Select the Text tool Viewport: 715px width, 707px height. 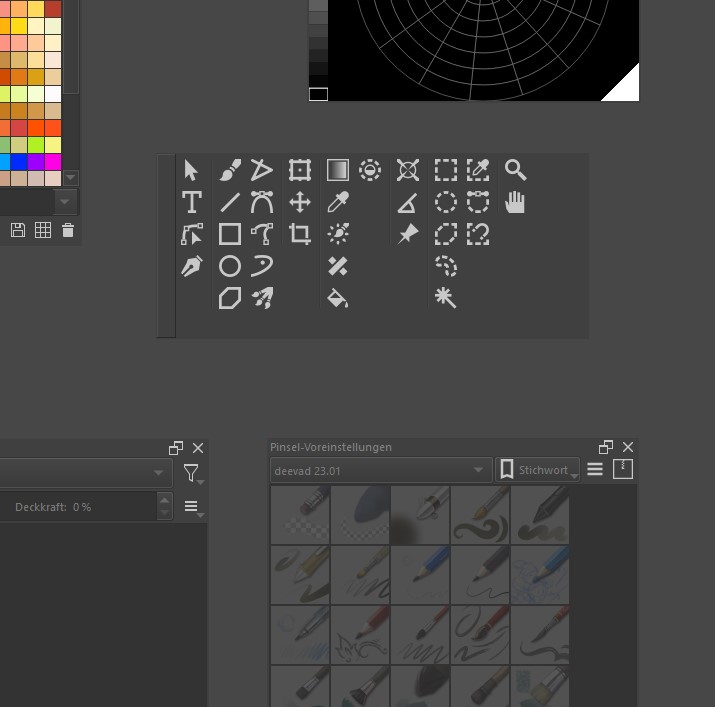[x=192, y=202]
